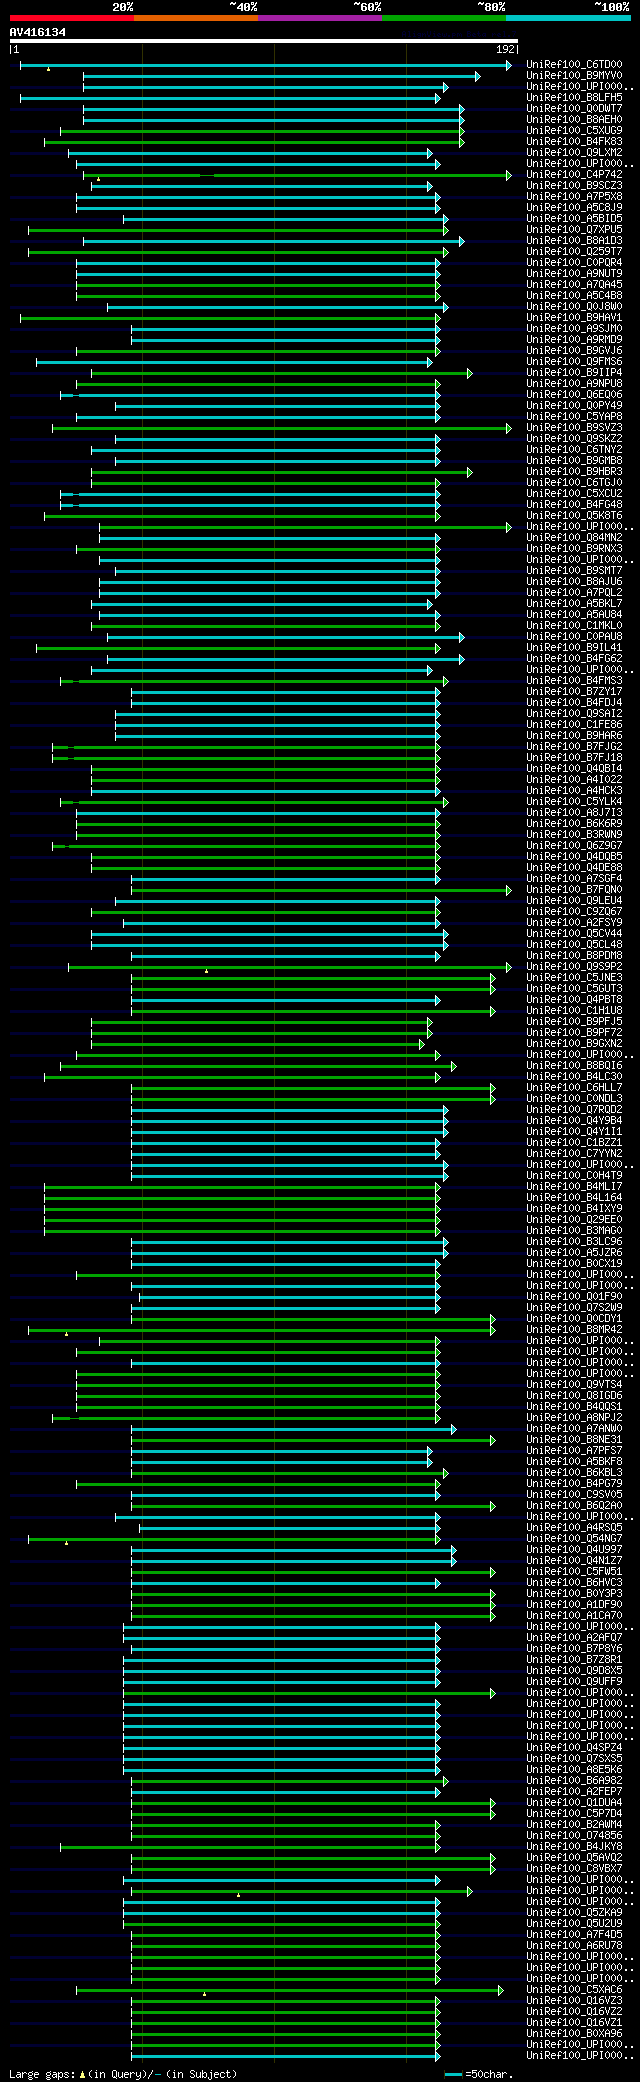This screenshot has width=640, height=2082.
Task: Select the UniRef100_A9NUT9 entry
Action: 574,274
